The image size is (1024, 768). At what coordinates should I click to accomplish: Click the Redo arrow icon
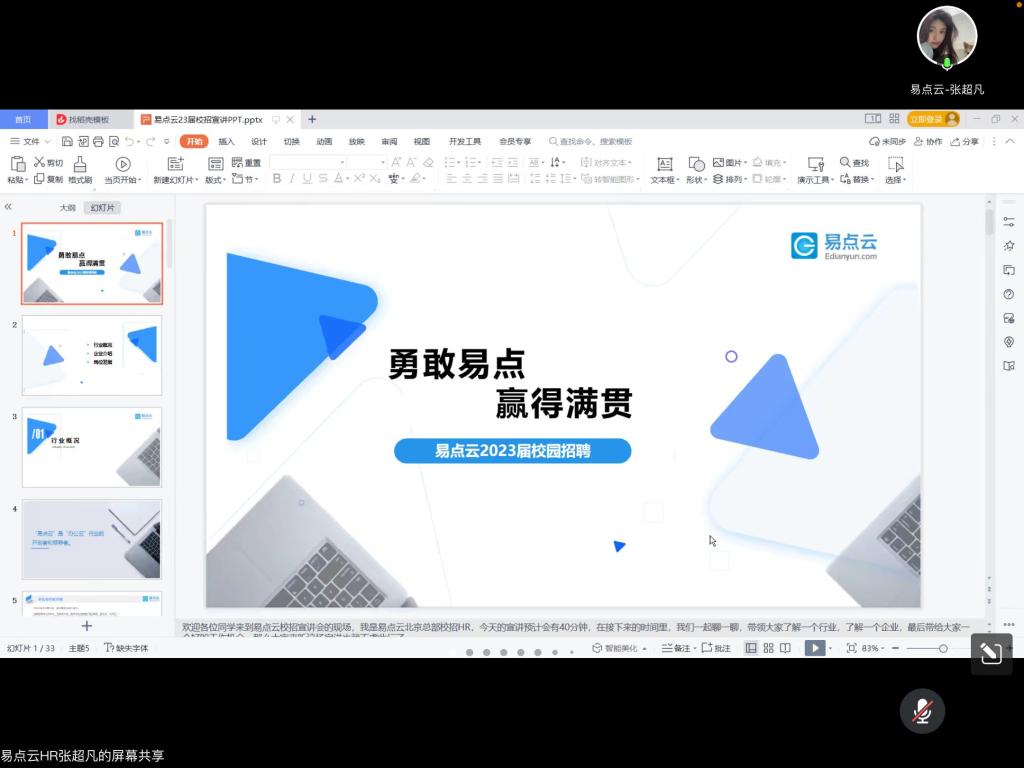pyautogui.click(x=150, y=141)
